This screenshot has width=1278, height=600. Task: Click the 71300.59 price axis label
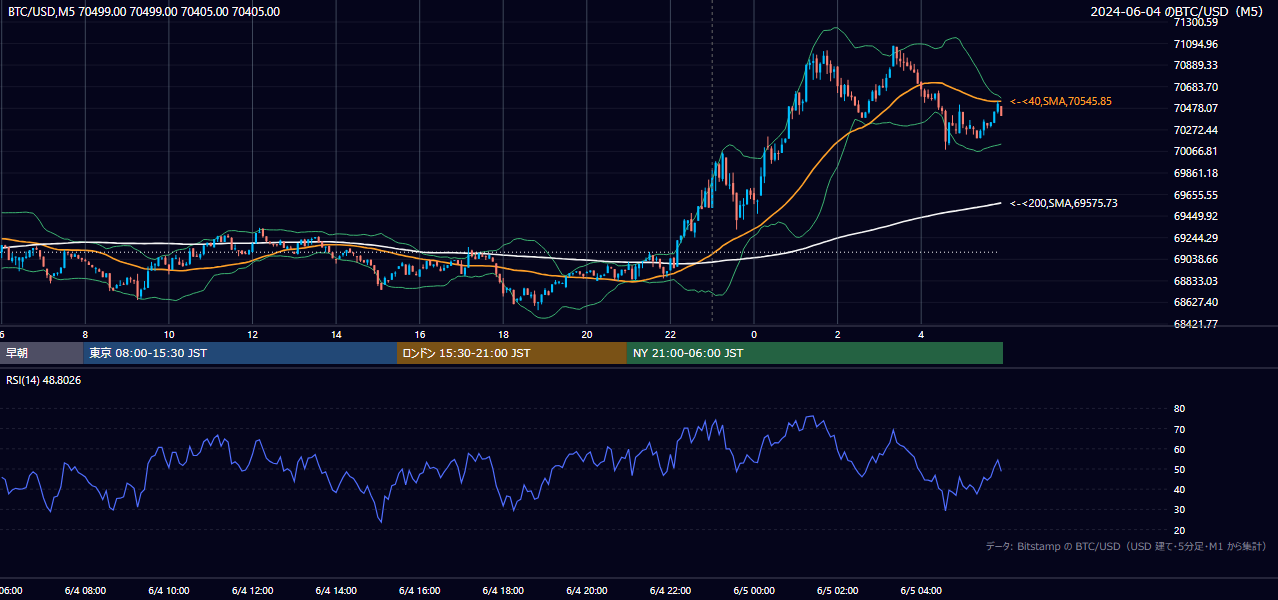pyautogui.click(x=1195, y=22)
